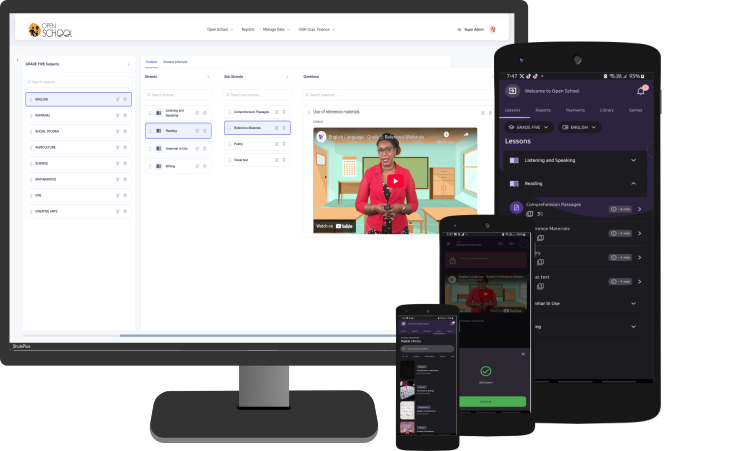Viewport: 745px width, 451px height.
Task: Select the CRE subject row
Action: click(x=78, y=195)
